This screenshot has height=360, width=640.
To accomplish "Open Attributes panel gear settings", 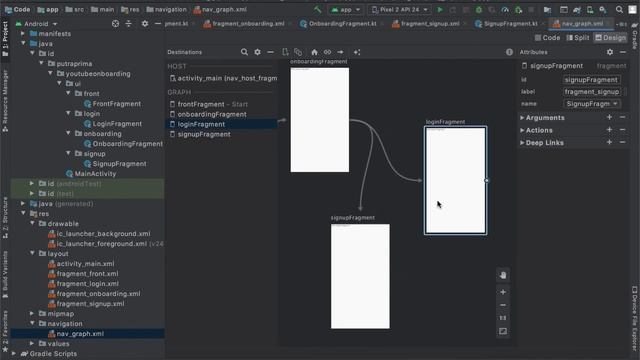I will tap(610, 52).
